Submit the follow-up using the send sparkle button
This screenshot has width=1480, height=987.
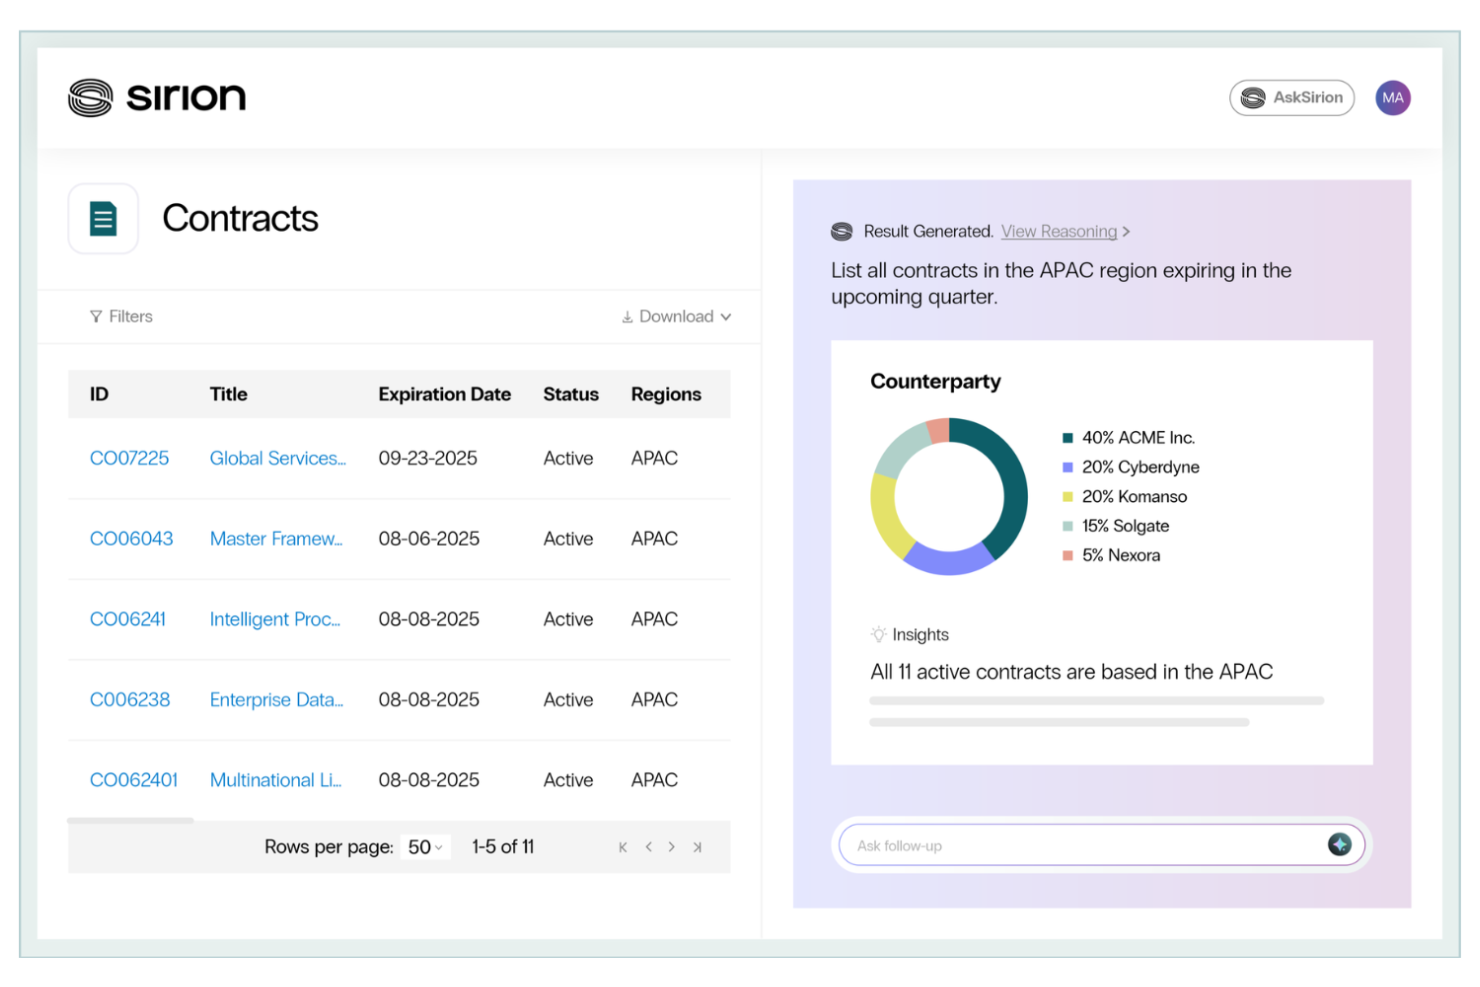[x=1340, y=844]
